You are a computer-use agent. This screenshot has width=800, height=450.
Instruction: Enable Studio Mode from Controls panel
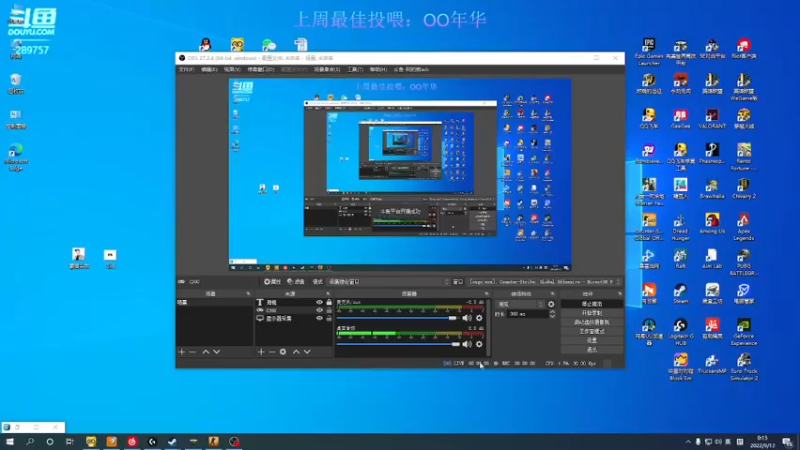click(591, 331)
